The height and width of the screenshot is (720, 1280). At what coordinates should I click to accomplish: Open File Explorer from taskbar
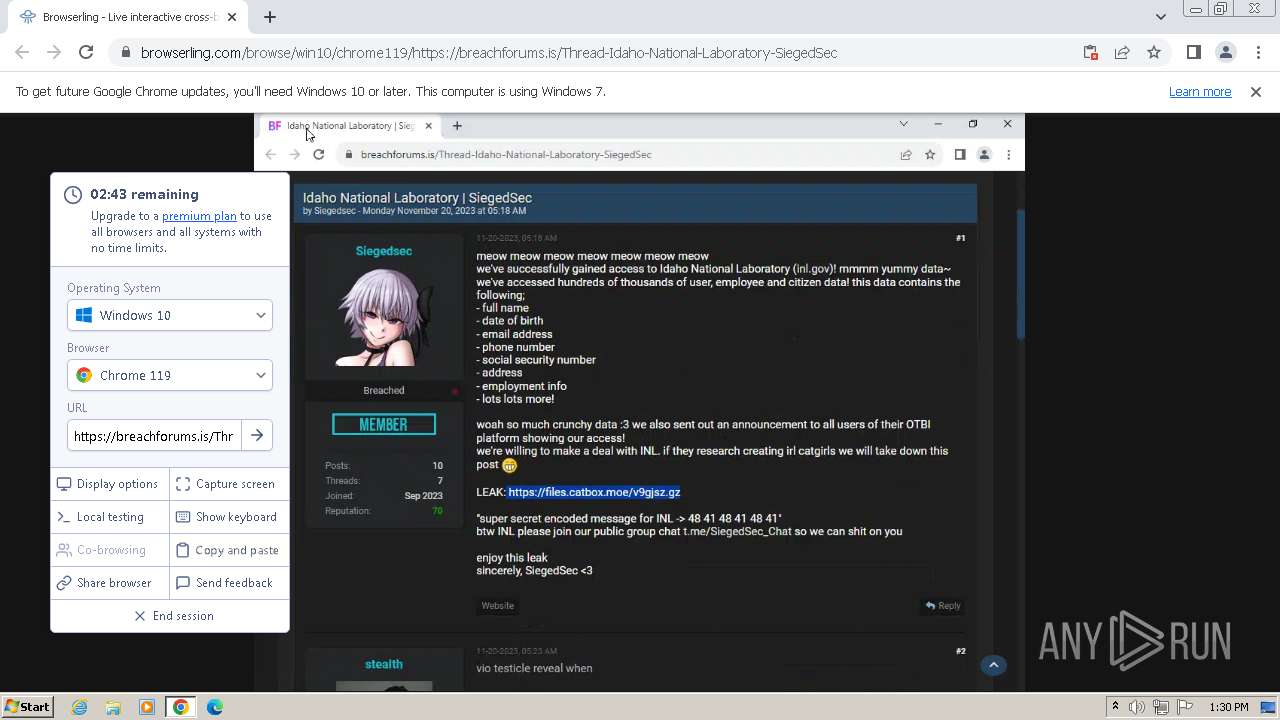[113, 707]
